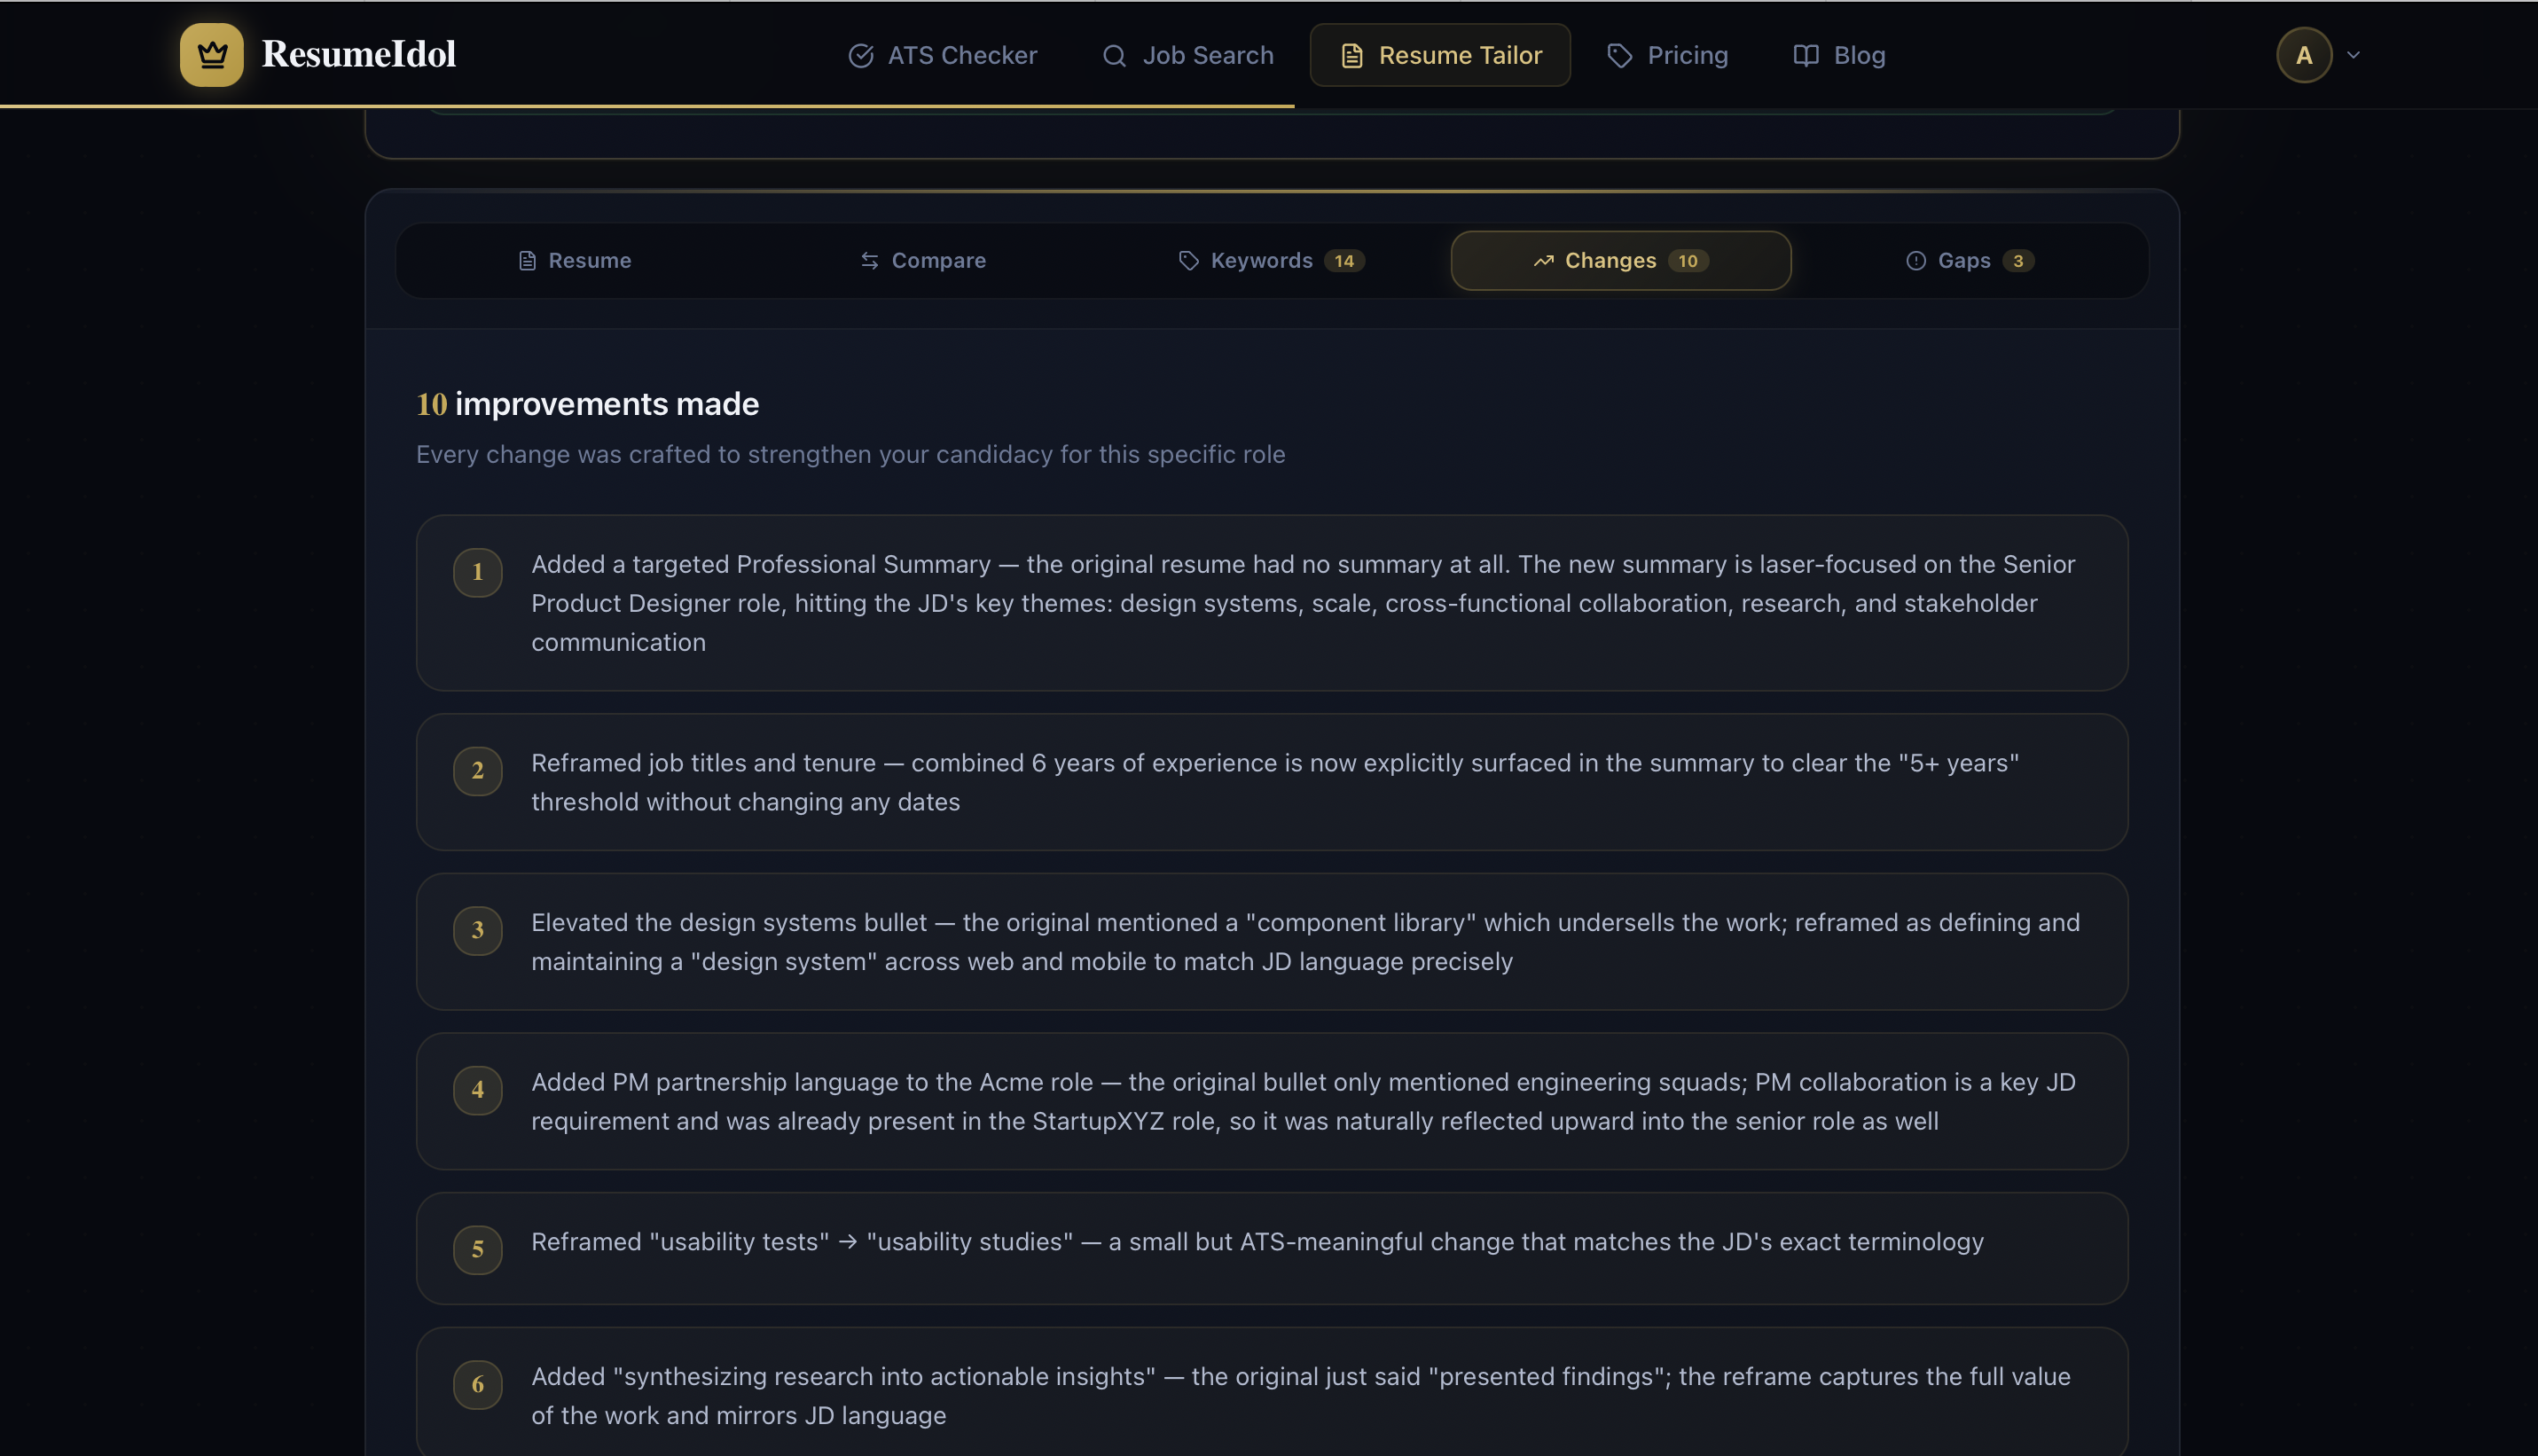Click the Keywords tag icon
The width and height of the screenshot is (2538, 1456).
tap(1188, 260)
